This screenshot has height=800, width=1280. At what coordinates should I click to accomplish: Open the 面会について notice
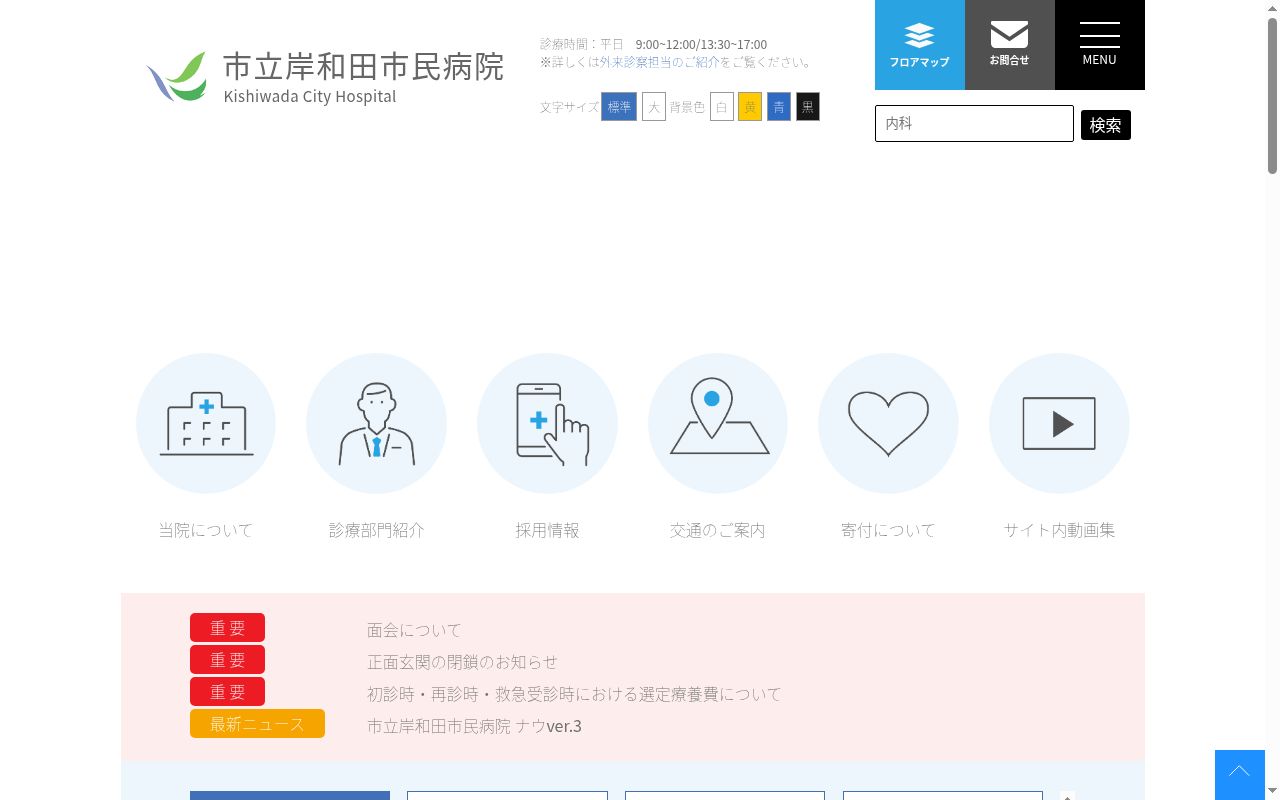(x=414, y=630)
